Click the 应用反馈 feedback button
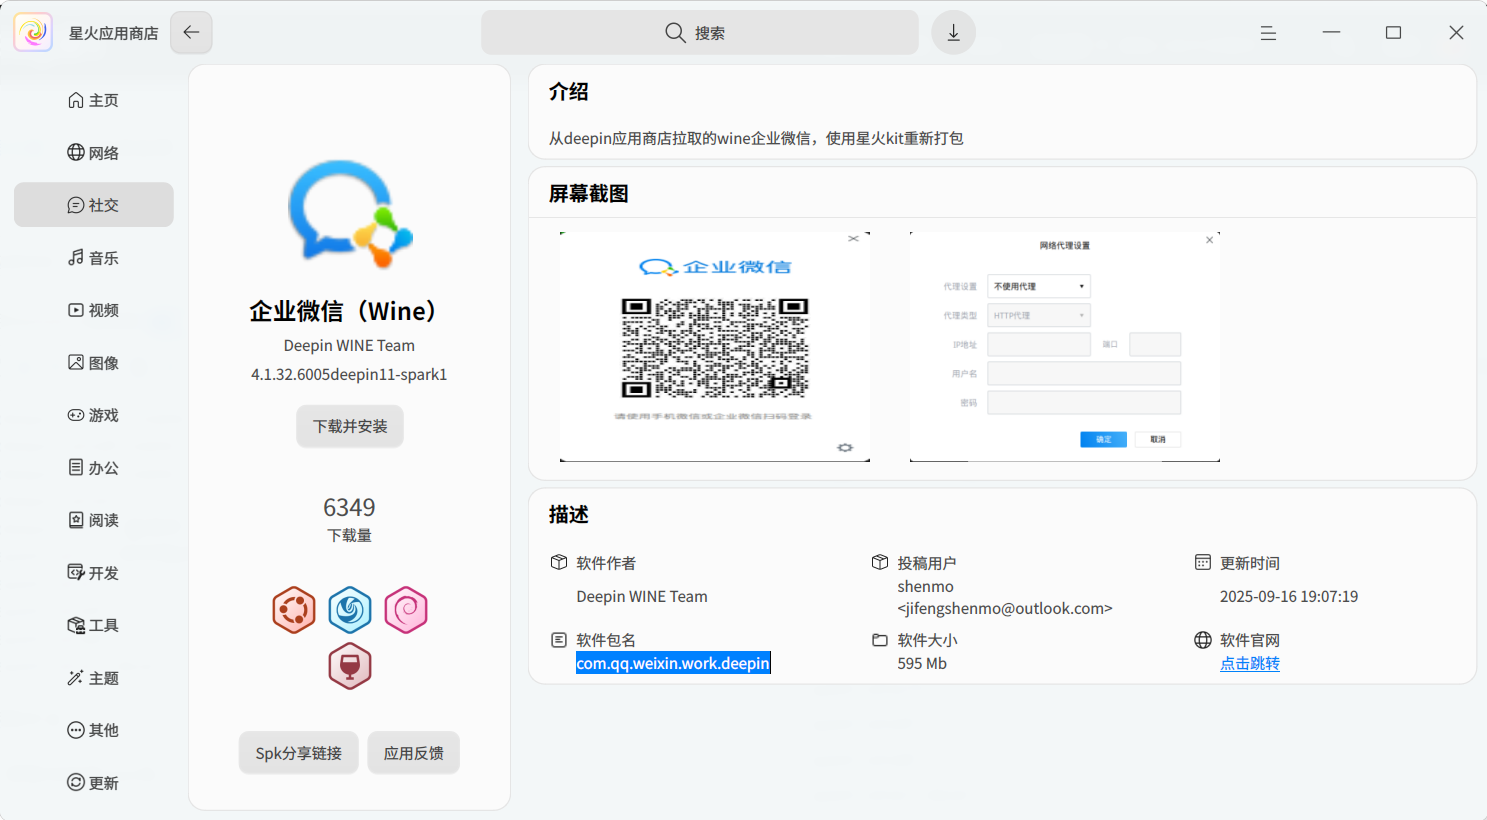The height and width of the screenshot is (820, 1487). click(414, 753)
